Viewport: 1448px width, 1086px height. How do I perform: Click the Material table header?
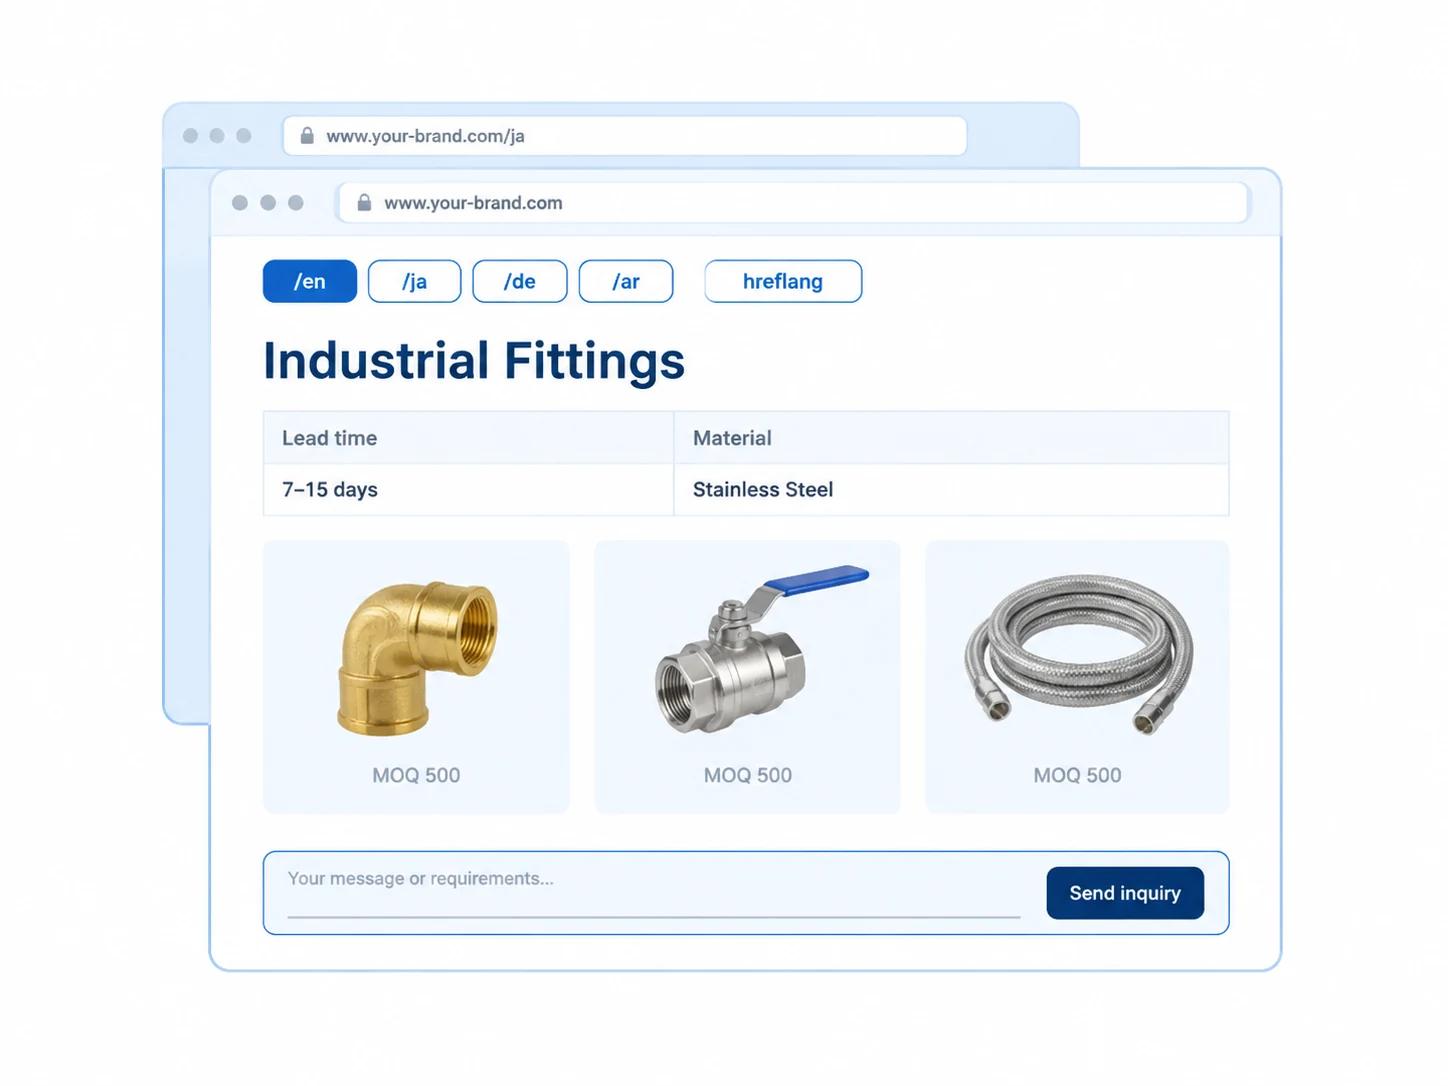point(951,438)
